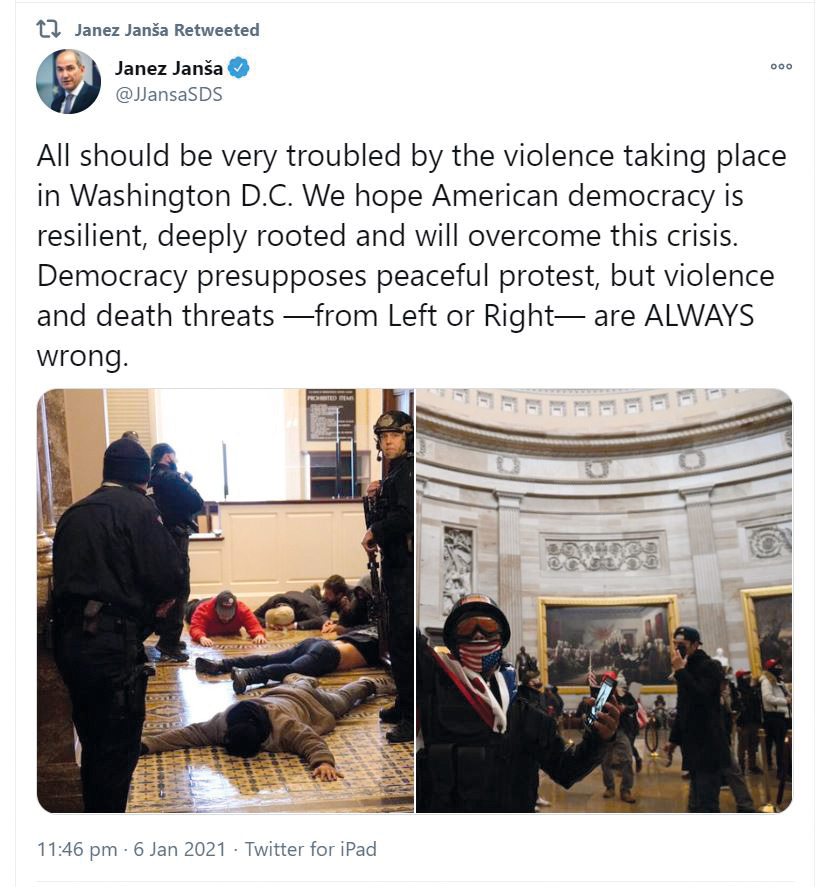
Task: Open the right photo of the Capitol rotunda
Action: [604, 600]
